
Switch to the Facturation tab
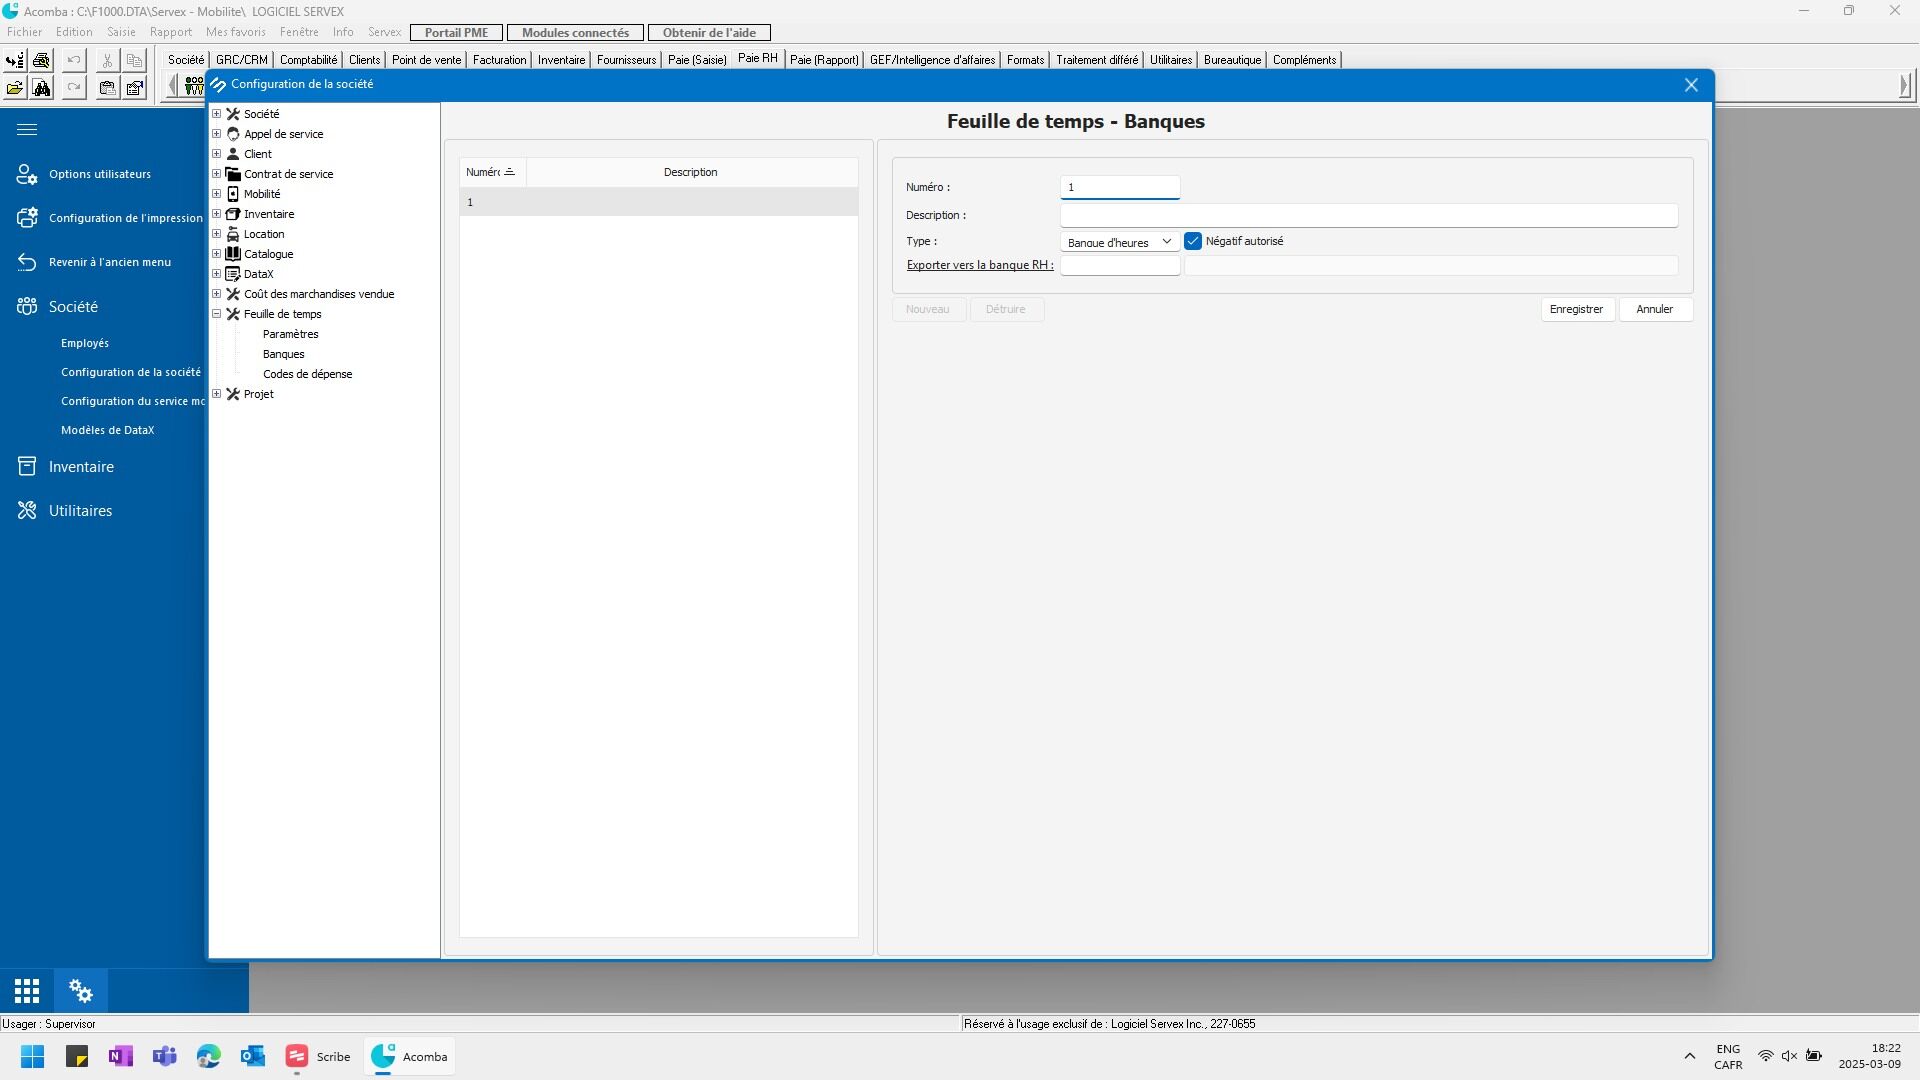[x=499, y=60]
